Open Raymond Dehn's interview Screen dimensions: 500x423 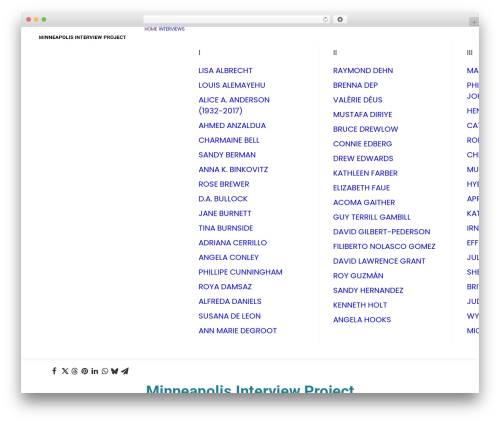[363, 71]
